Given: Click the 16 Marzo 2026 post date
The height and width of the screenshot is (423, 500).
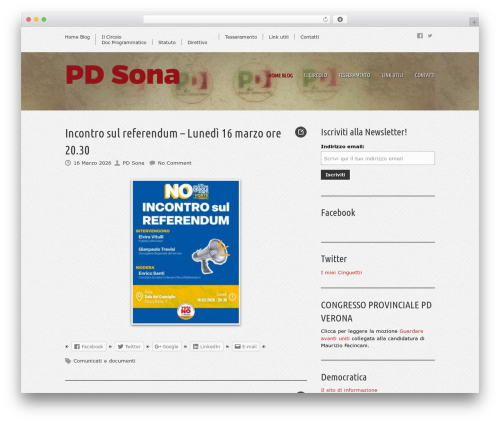Looking at the screenshot, I should pyautogui.click(x=92, y=163).
